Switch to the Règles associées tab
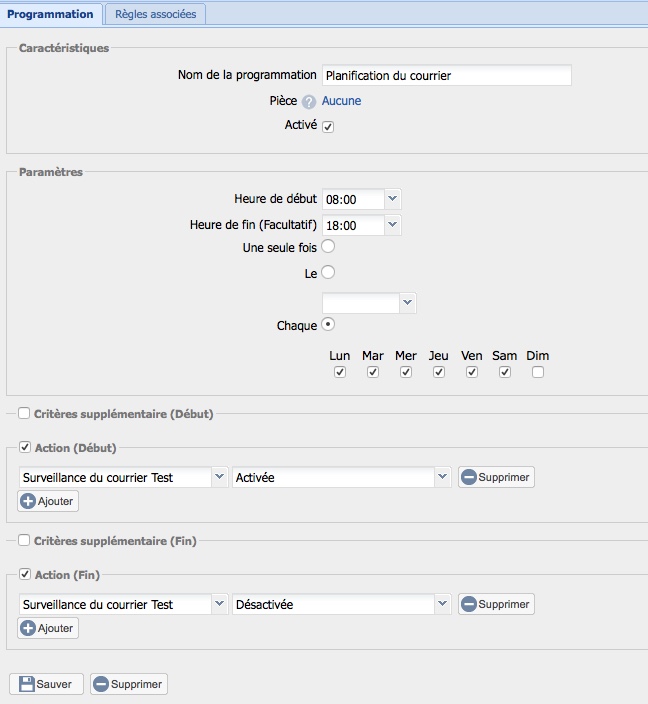The image size is (648, 704). tap(155, 14)
